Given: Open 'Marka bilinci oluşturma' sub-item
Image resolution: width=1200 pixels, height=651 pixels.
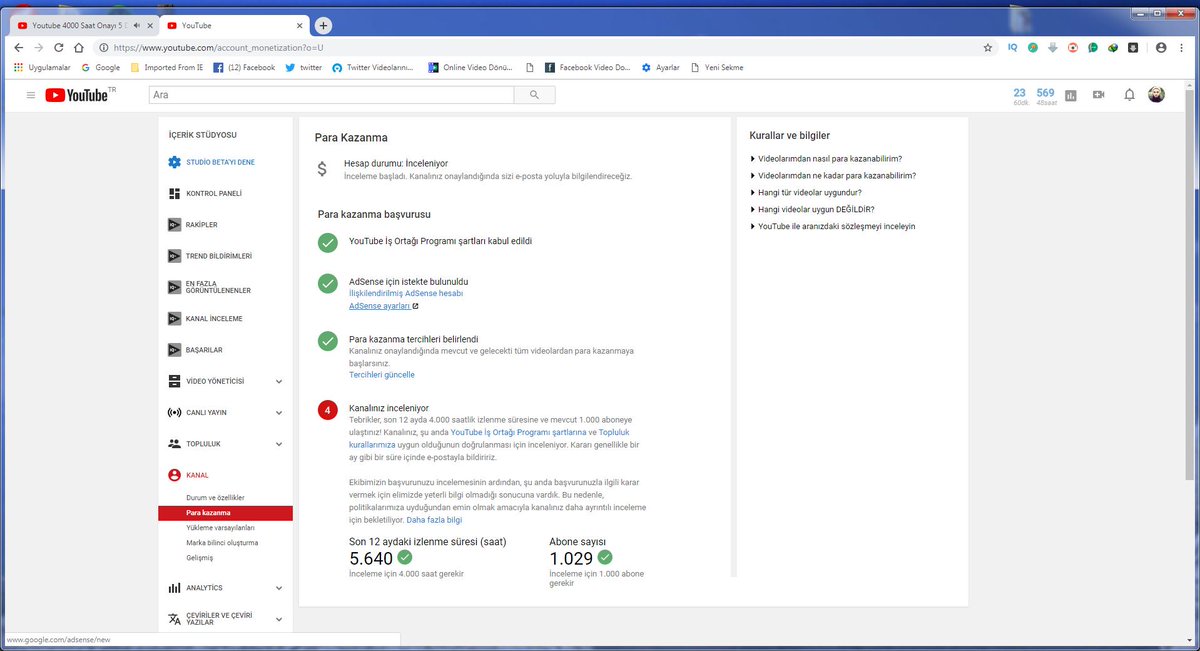Looking at the screenshot, I should 222,542.
